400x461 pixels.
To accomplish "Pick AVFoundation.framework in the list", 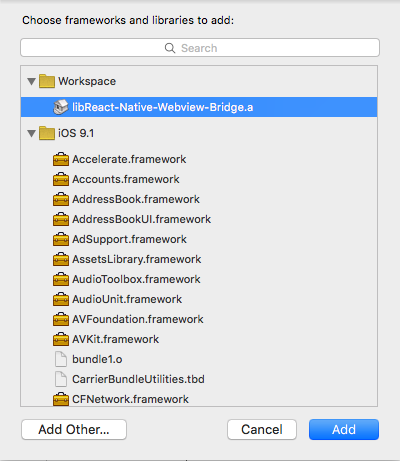I will coord(199,319).
